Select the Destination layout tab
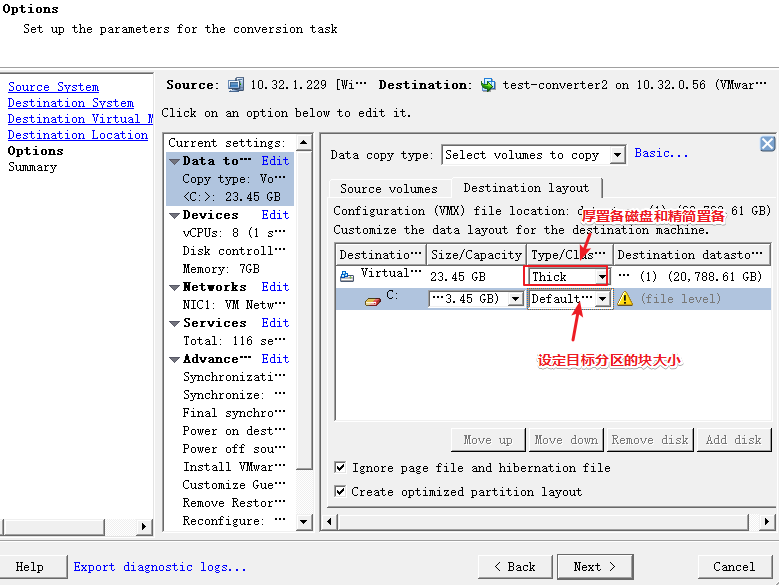Screen dimensions: 780x586 click(x=526, y=188)
